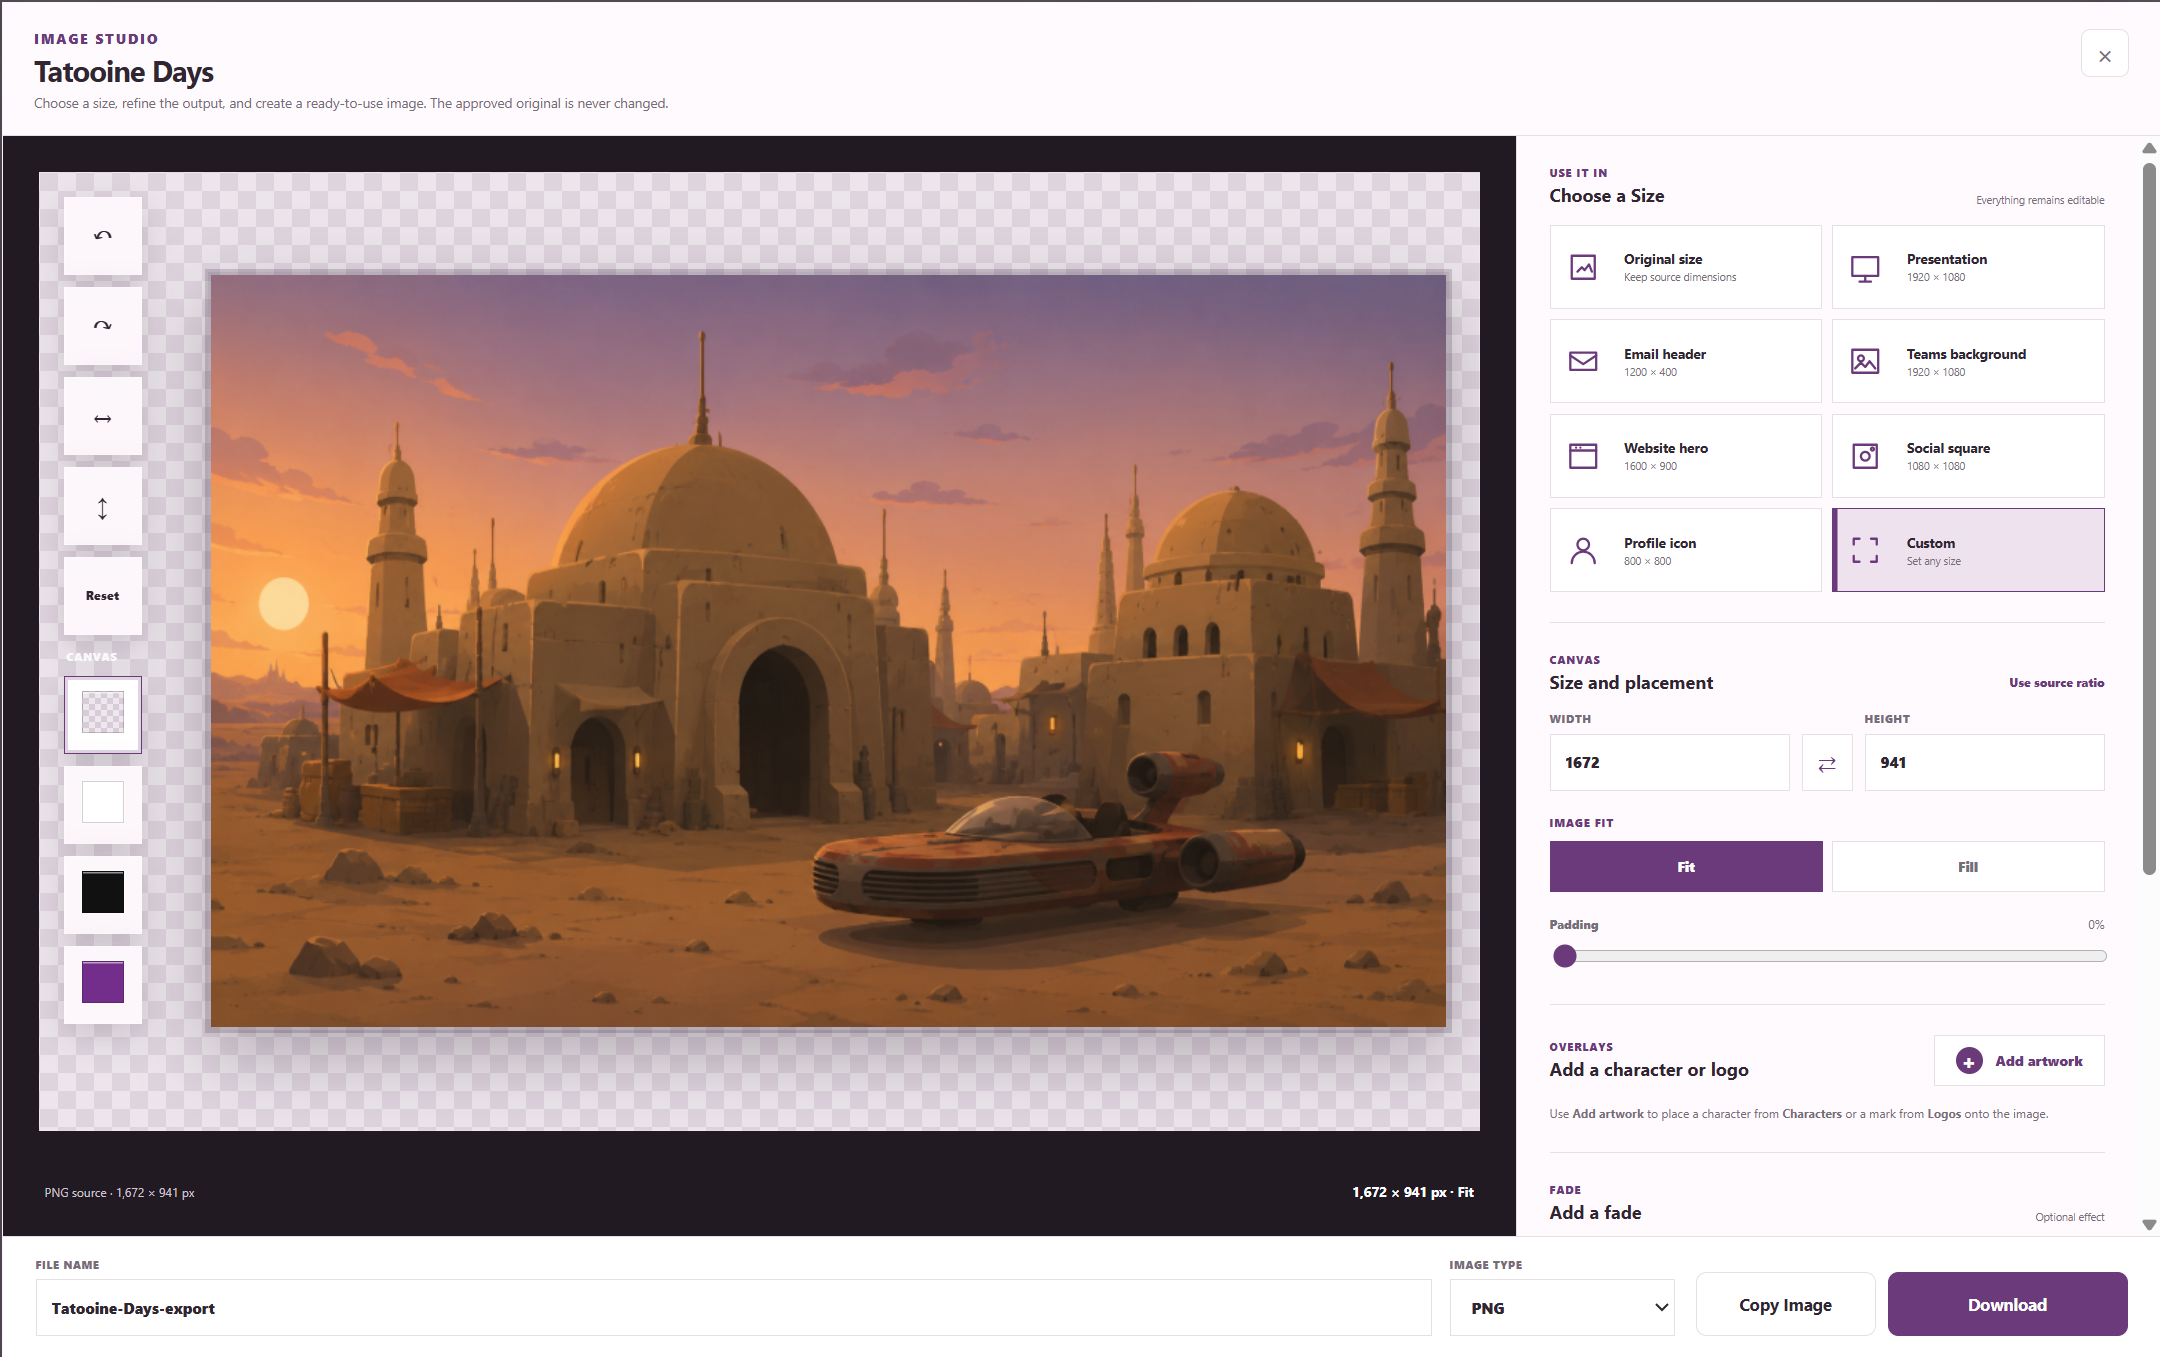Choose the Website hero preset
2160x1357 pixels.
click(1686, 456)
